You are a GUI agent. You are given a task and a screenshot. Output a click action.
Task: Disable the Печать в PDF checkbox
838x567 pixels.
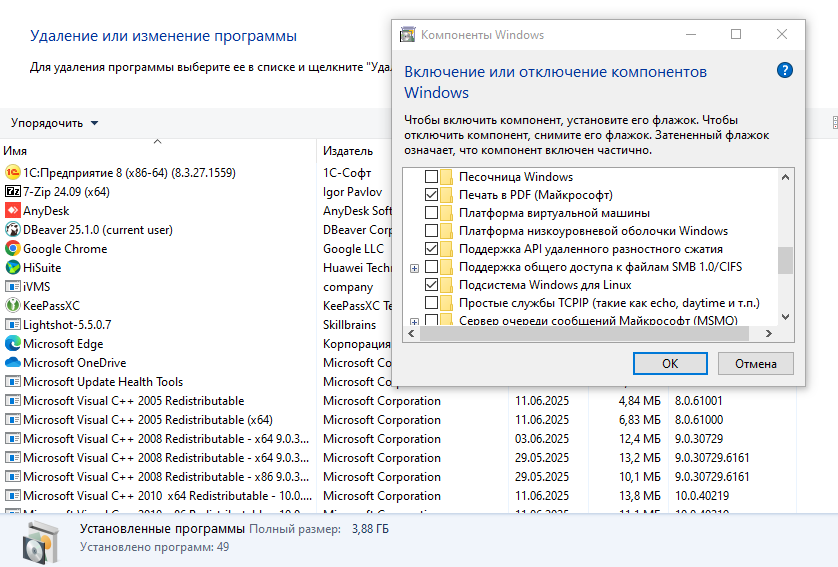coord(431,195)
